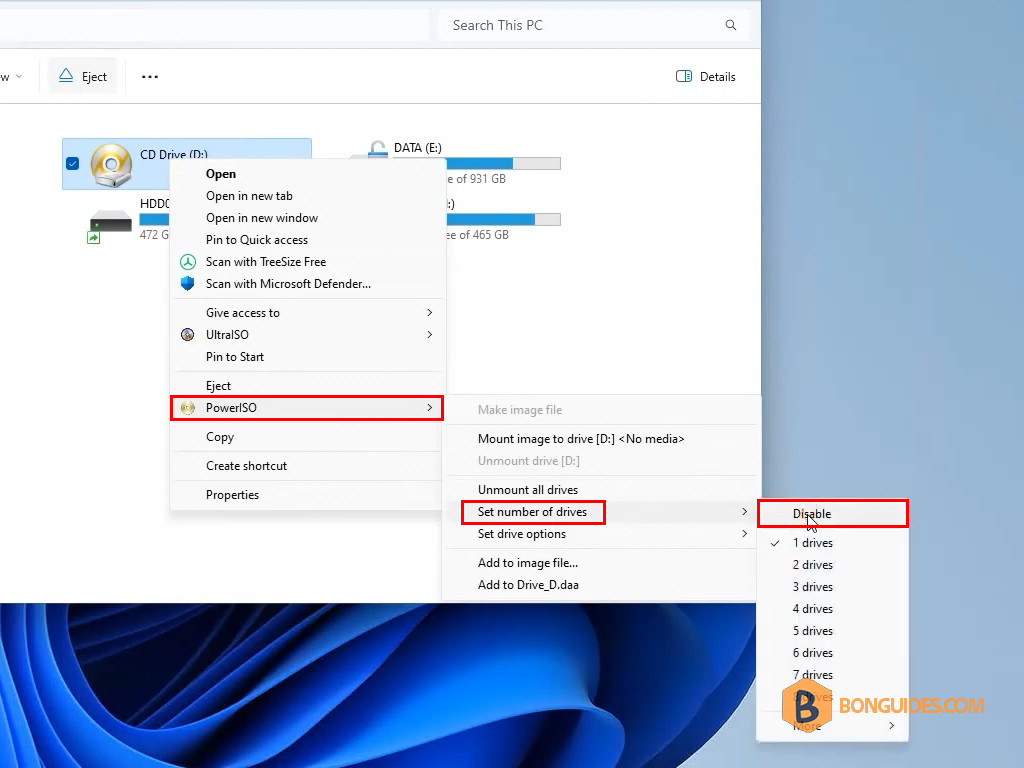Click the Eject toolbar button
This screenshot has width=1024, height=768.
coord(83,76)
